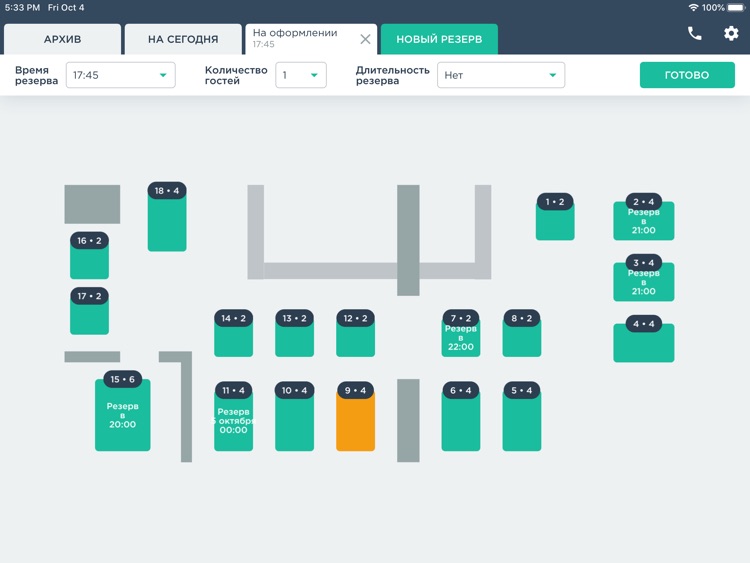750x563 pixels.
Task: Select table 2 reserved at 21:00
Action: click(x=644, y=217)
